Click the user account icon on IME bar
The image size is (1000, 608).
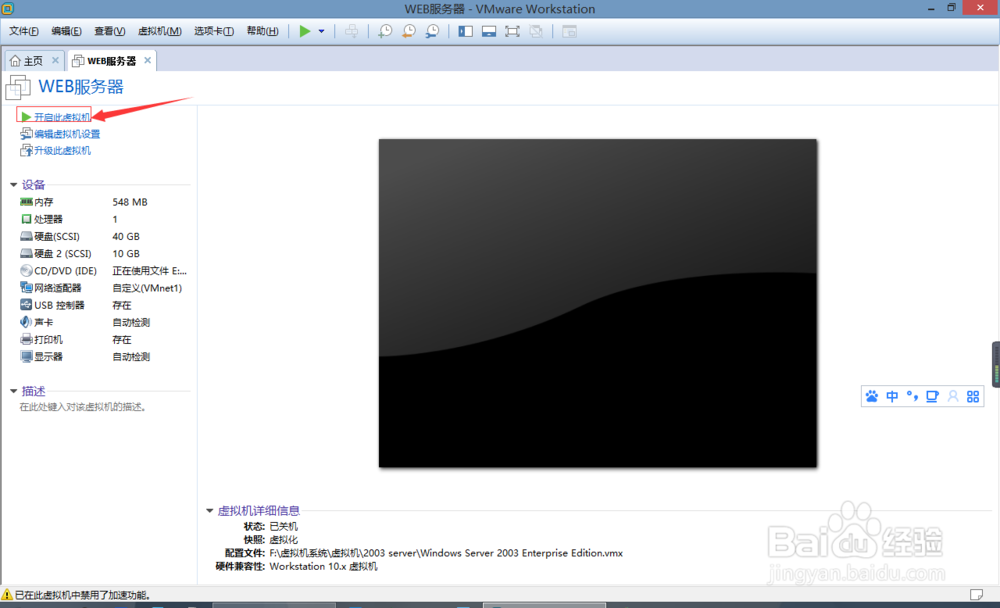click(x=953, y=397)
